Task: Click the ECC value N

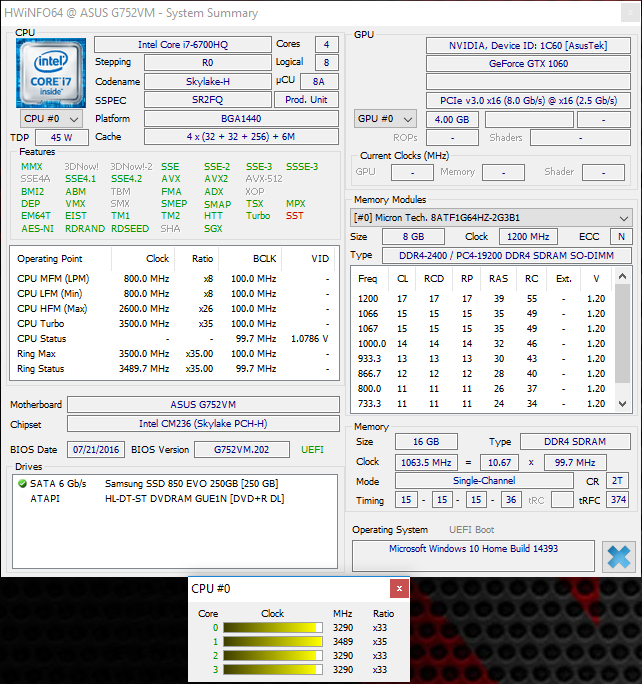Action: pos(621,237)
